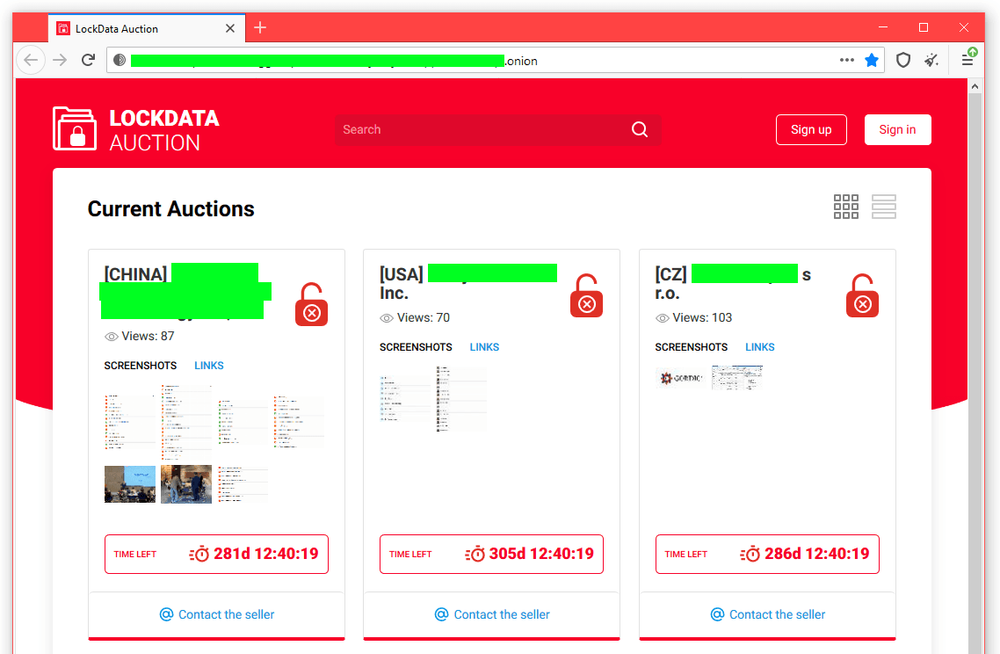The height and width of the screenshot is (654, 1000).
Task: Click the crossed padlock on the USA auction
Action: tap(586, 295)
